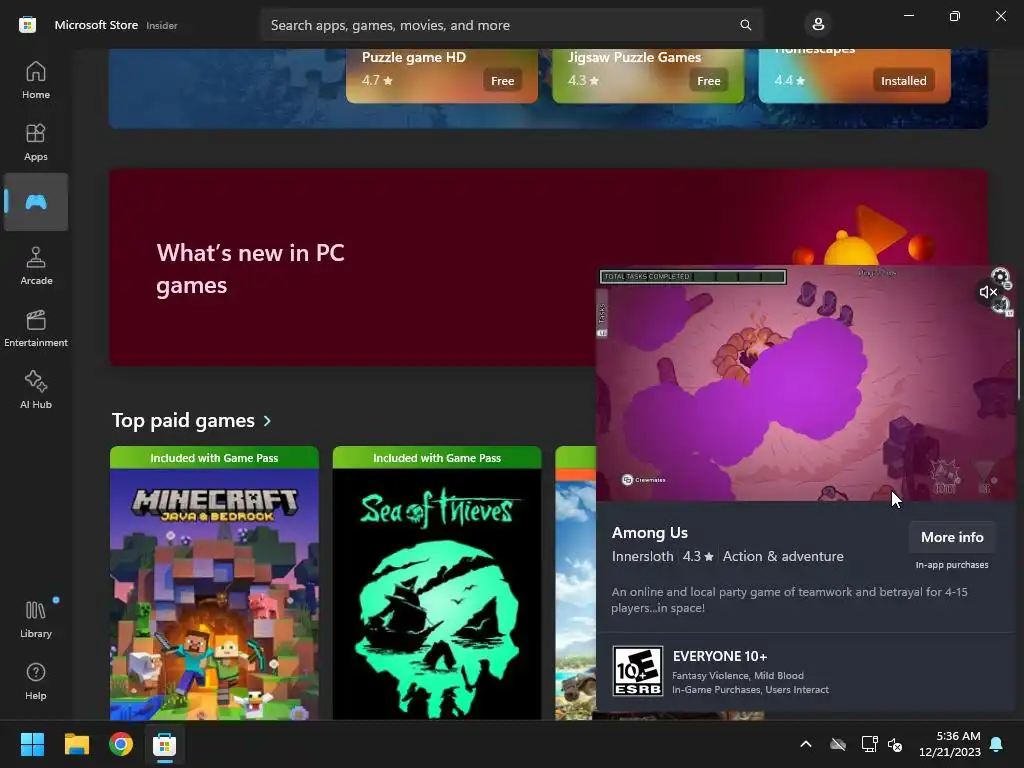Screen dimensions: 1024x768
Task: Click the In-app purchases label
Action: coord(952,565)
